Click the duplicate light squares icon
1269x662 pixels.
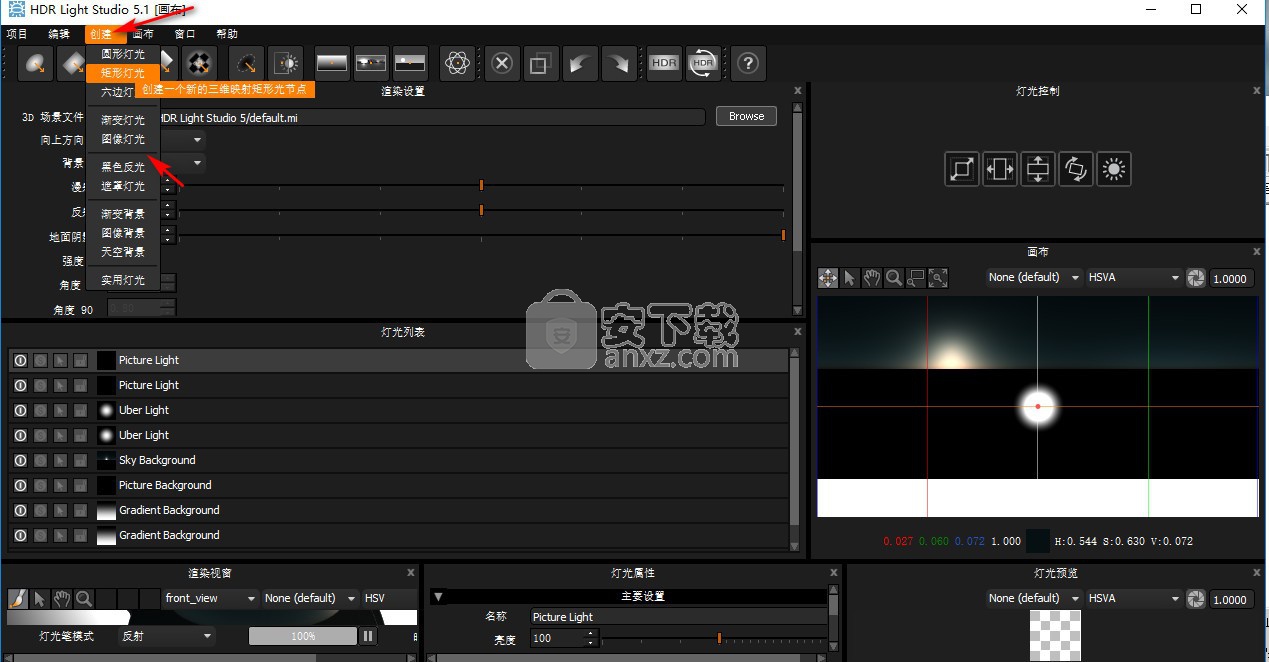tap(541, 63)
